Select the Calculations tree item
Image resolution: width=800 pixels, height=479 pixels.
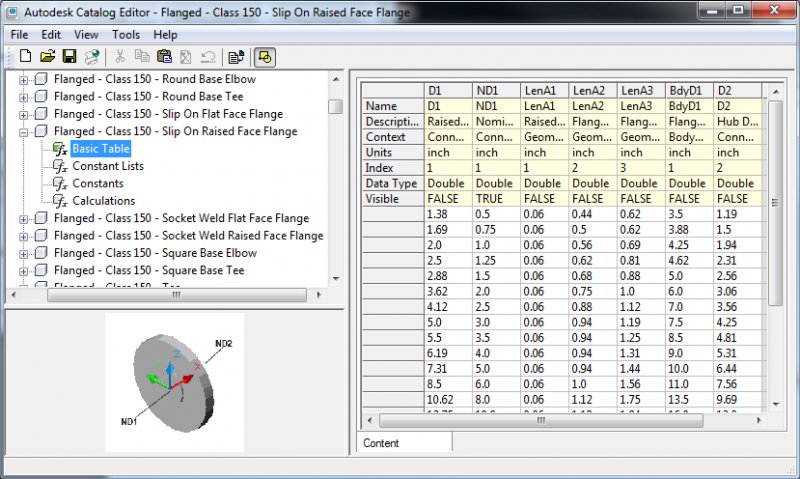(104, 201)
